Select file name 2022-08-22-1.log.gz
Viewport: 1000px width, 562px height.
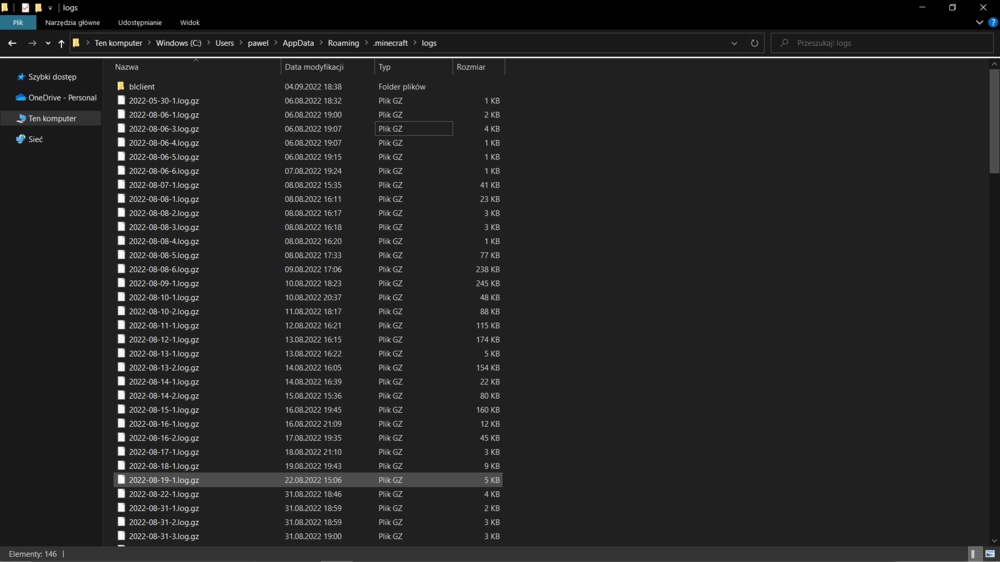(x=164, y=494)
